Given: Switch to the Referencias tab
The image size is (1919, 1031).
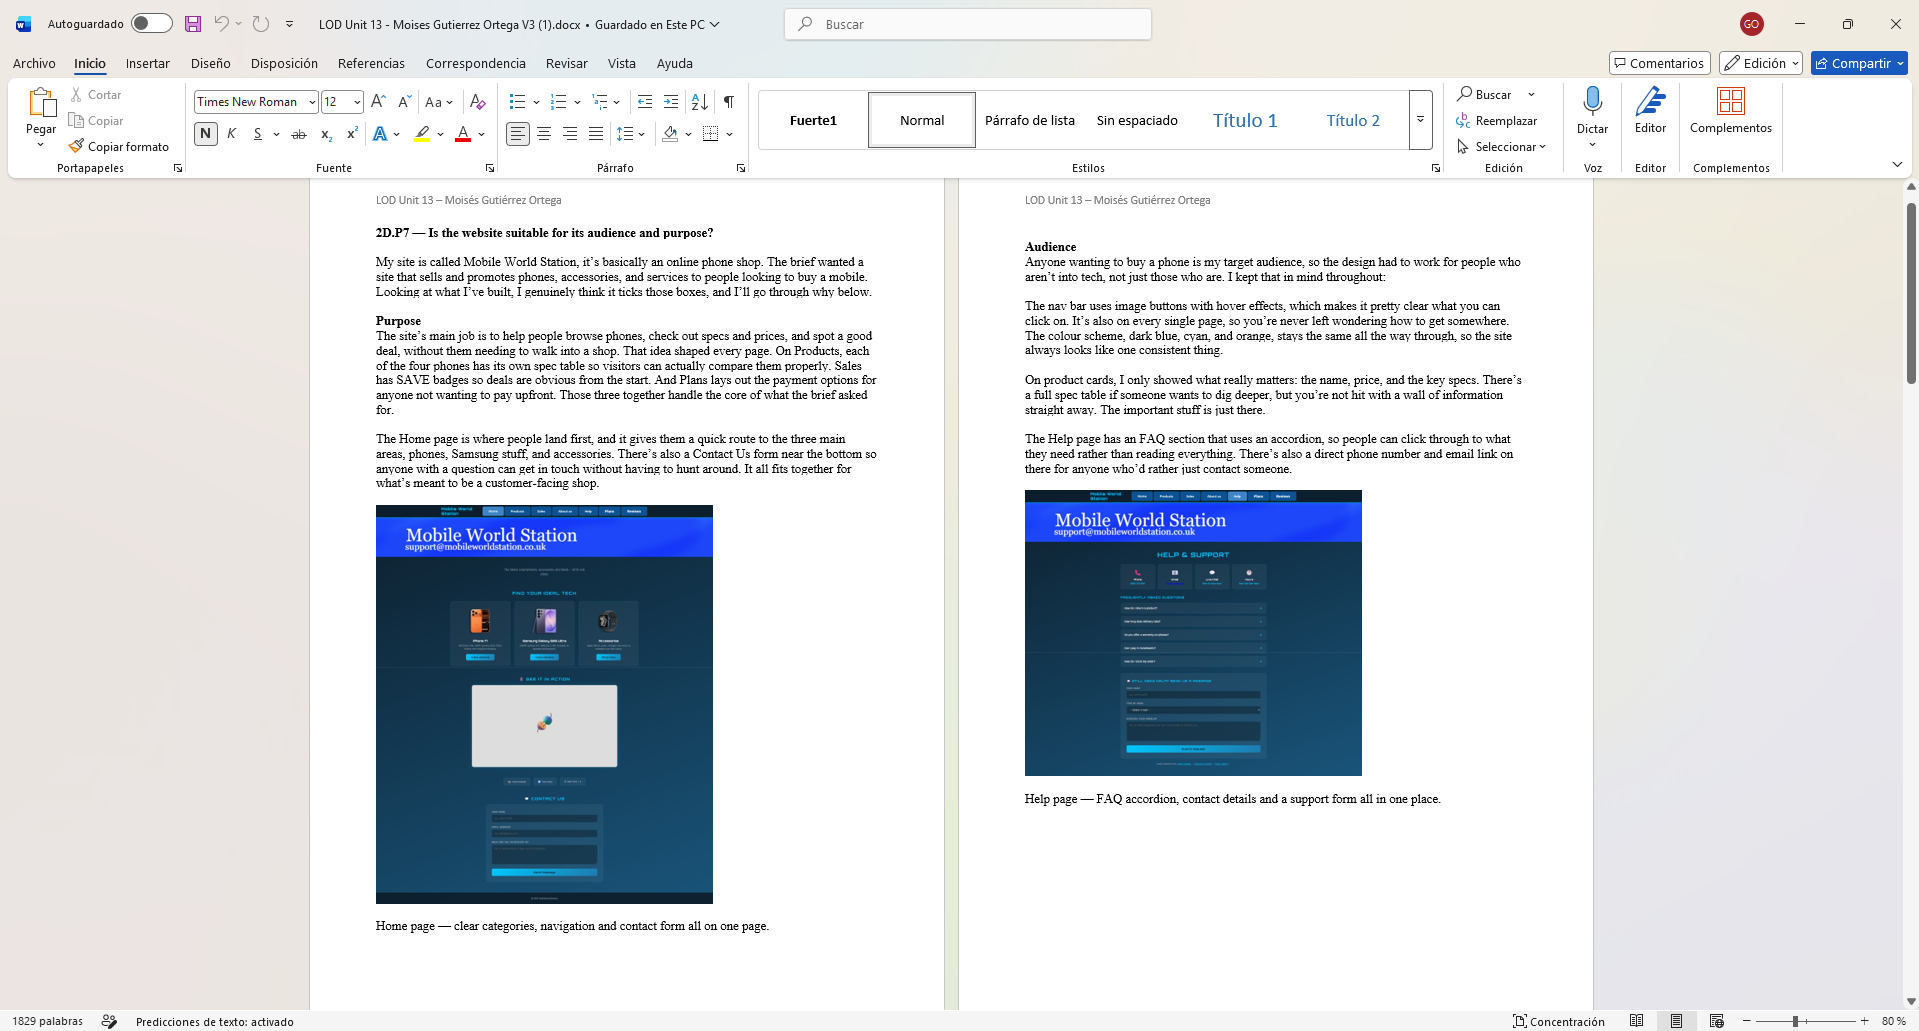Looking at the screenshot, I should [371, 63].
